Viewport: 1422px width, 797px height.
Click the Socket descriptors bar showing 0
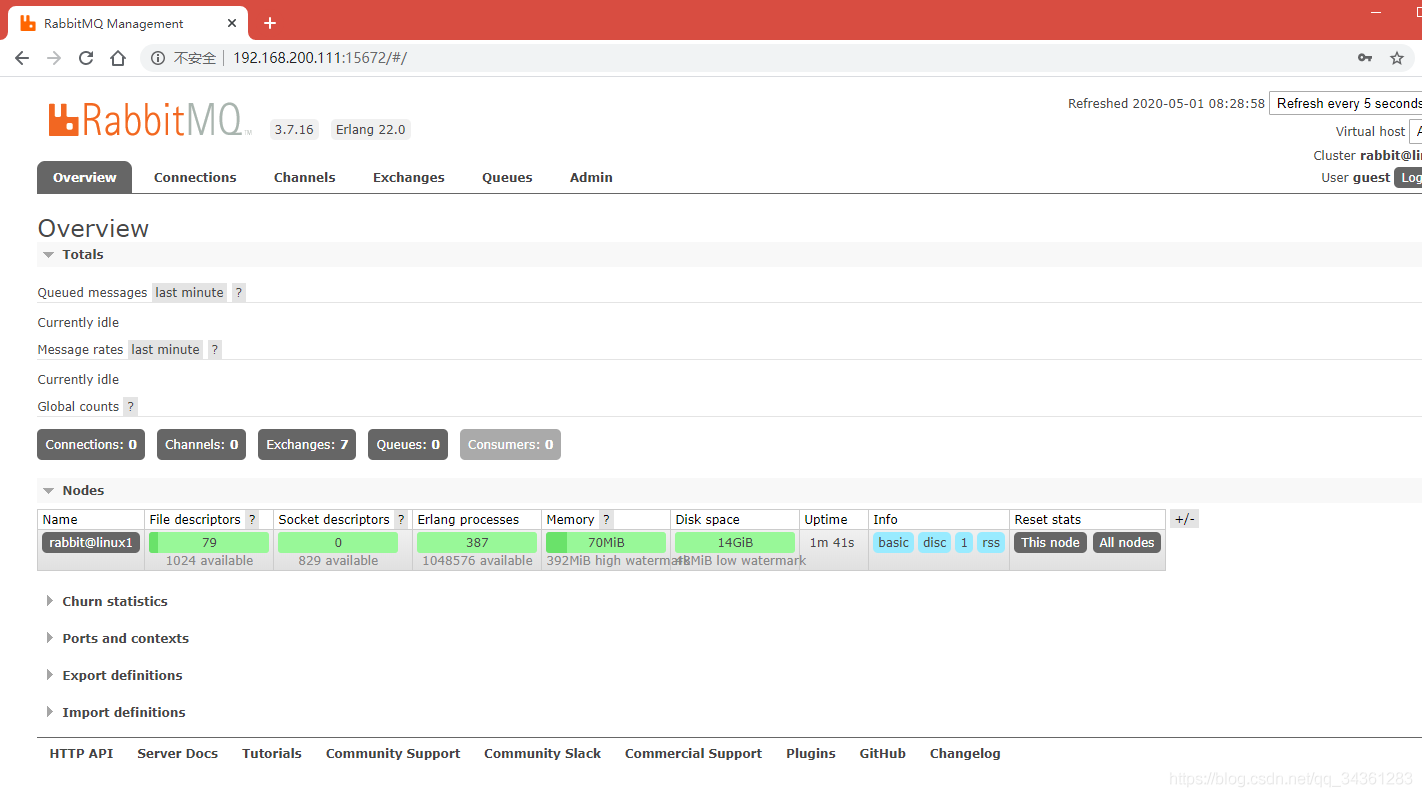click(338, 543)
